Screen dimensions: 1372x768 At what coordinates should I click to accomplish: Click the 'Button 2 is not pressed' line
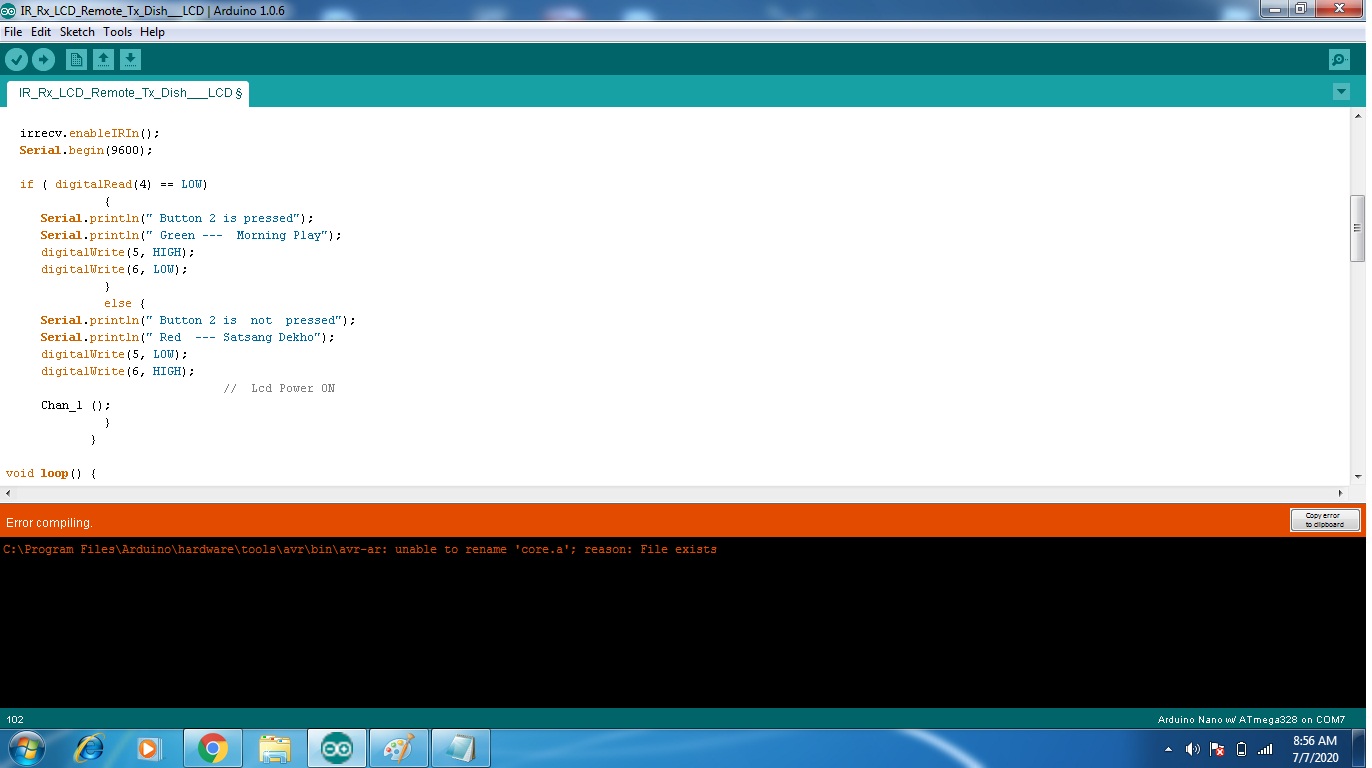(x=198, y=320)
